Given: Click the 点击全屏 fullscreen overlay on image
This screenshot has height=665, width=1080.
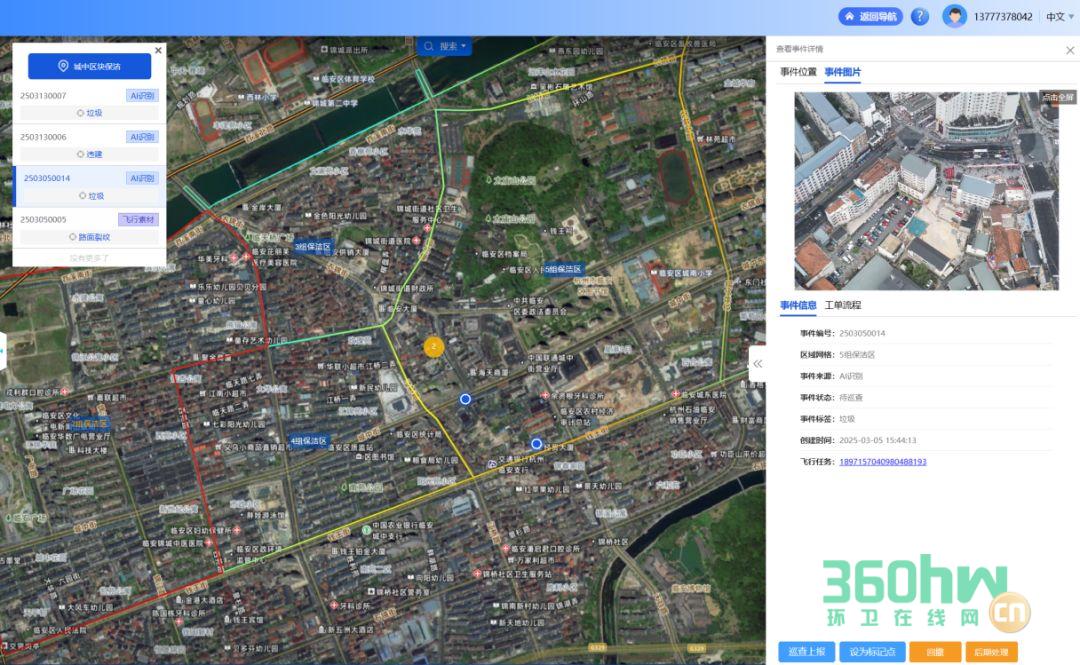Looking at the screenshot, I should (1057, 97).
